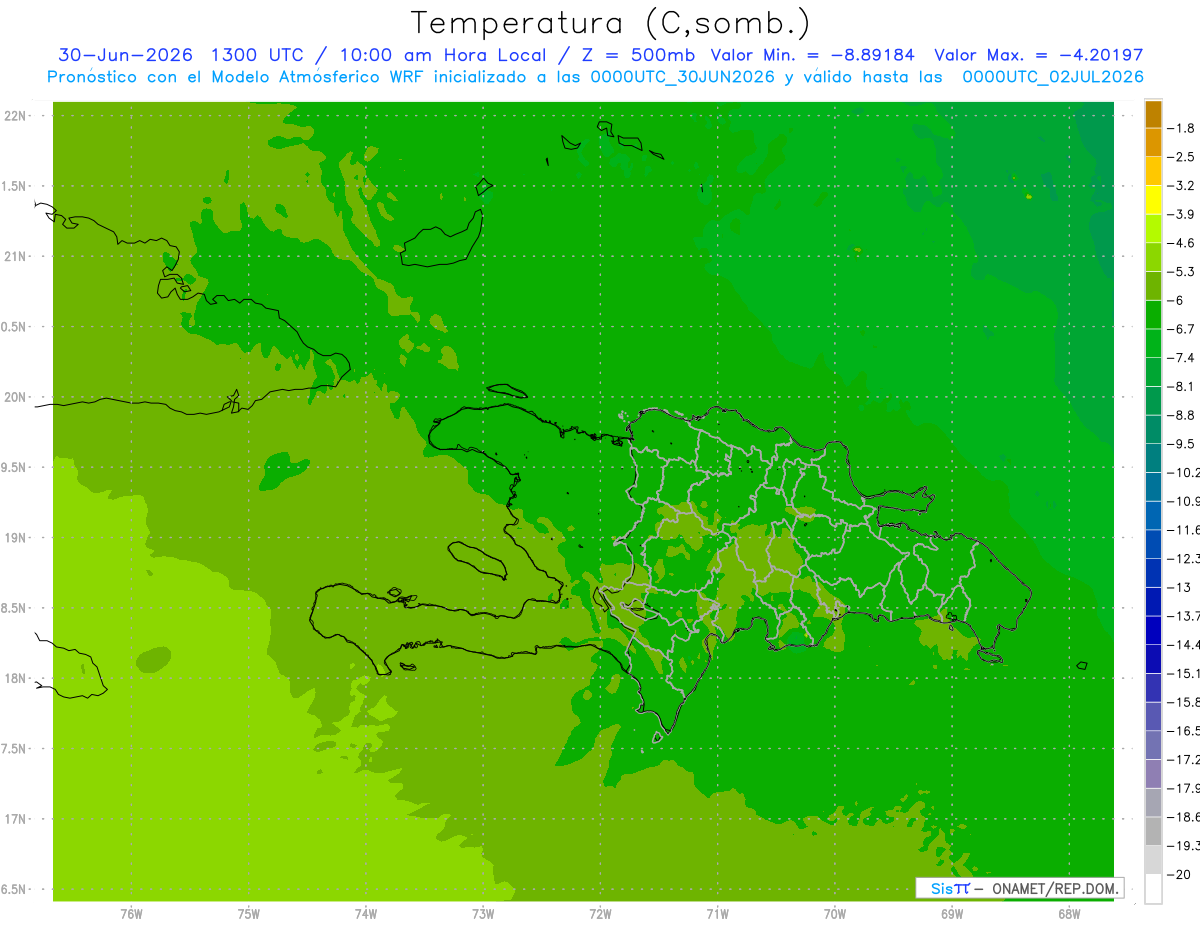Click the '-20' colorbar value

click(1179, 874)
